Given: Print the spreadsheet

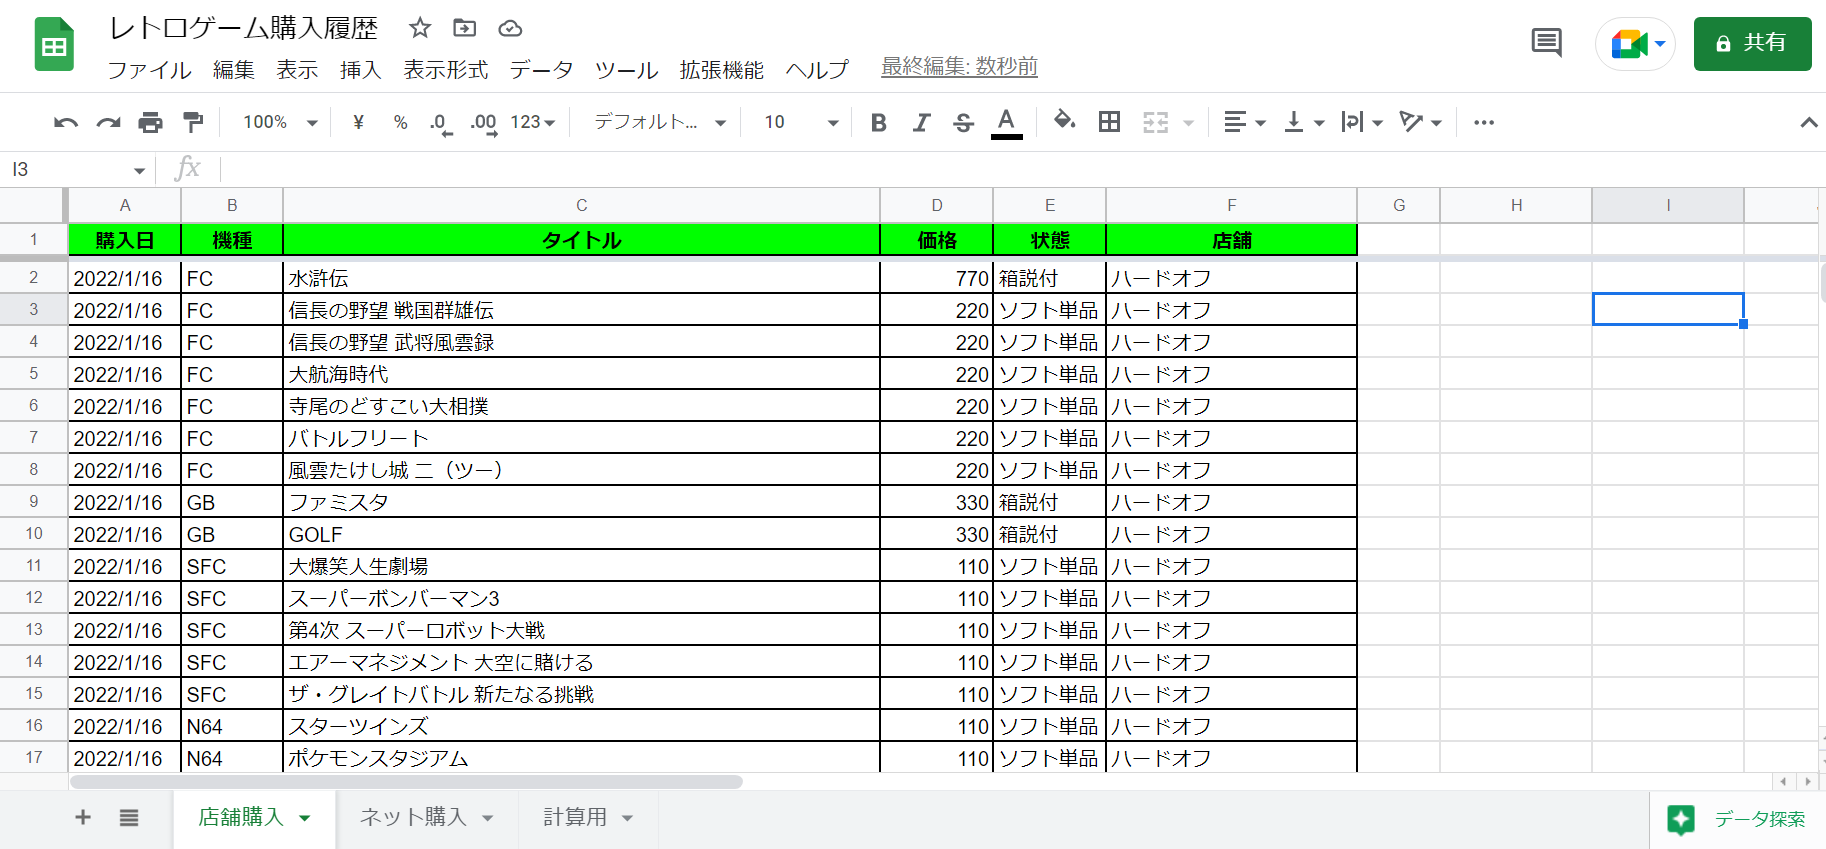Looking at the screenshot, I should (x=150, y=122).
